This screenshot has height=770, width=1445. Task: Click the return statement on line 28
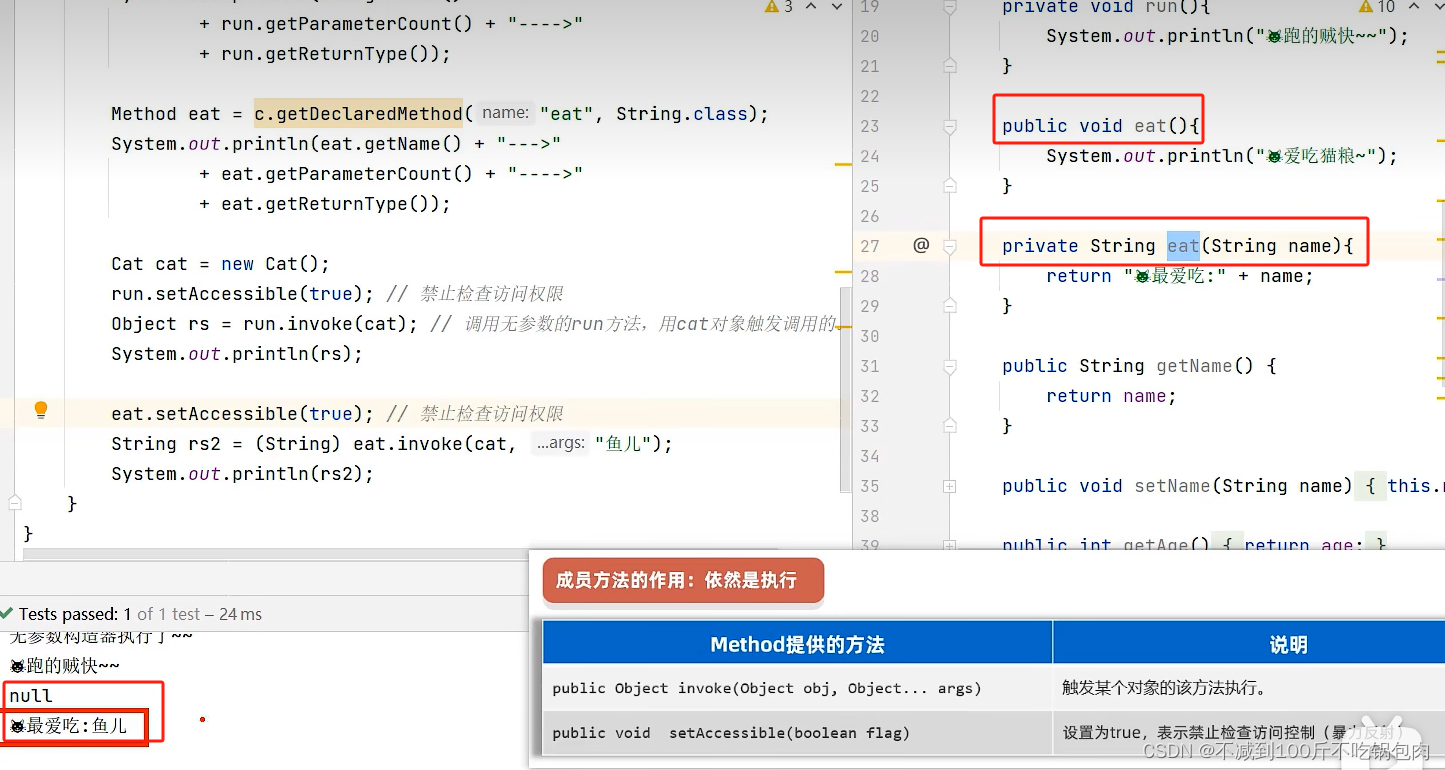[1180, 276]
